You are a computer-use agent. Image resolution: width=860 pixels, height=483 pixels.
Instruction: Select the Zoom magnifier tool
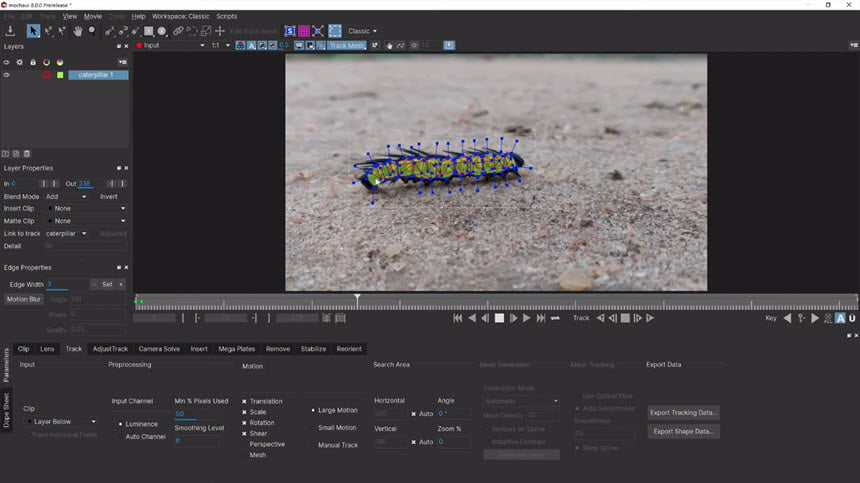pyautogui.click(x=92, y=31)
